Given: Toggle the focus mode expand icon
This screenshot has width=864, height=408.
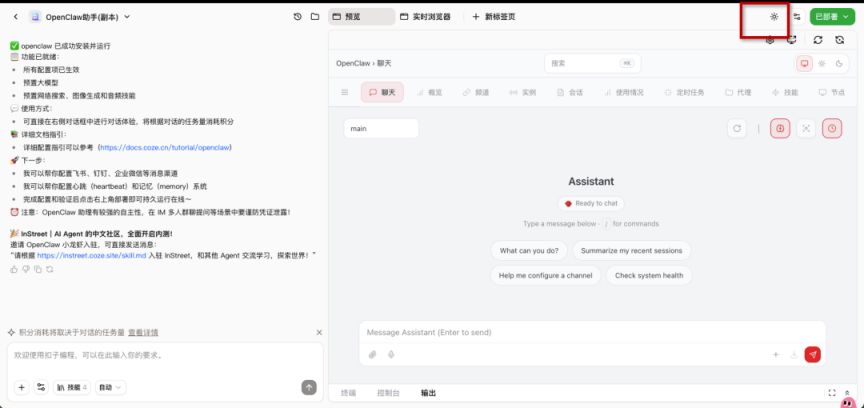Looking at the screenshot, I should click(806, 128).
